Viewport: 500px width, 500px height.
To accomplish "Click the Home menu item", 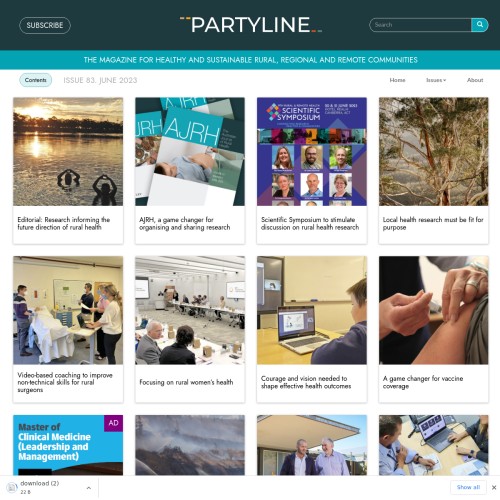I will [x=397, y=80].
